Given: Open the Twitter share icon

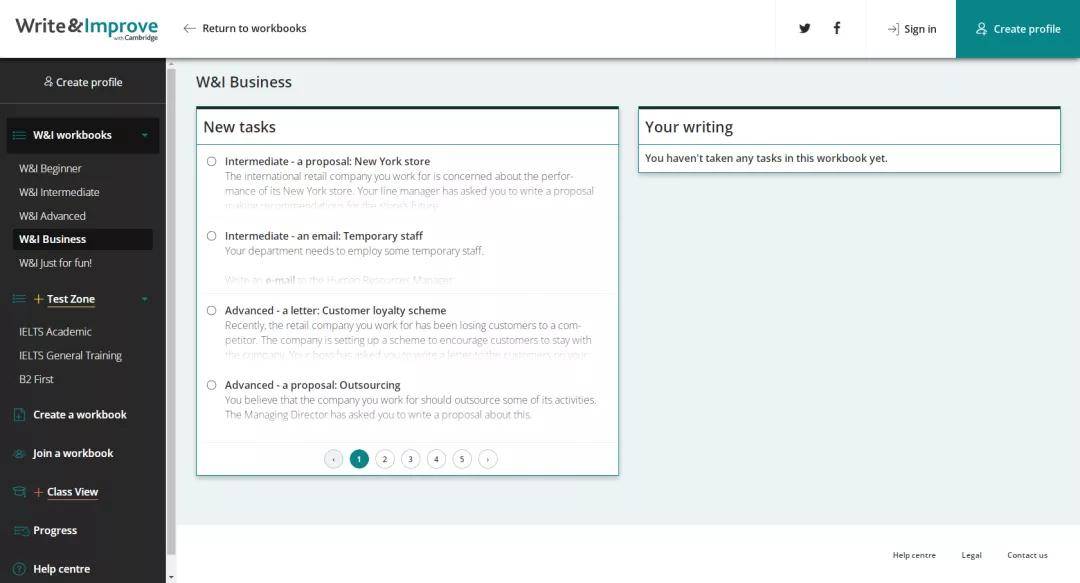Looking at the screenshot, I should [804, 28].
